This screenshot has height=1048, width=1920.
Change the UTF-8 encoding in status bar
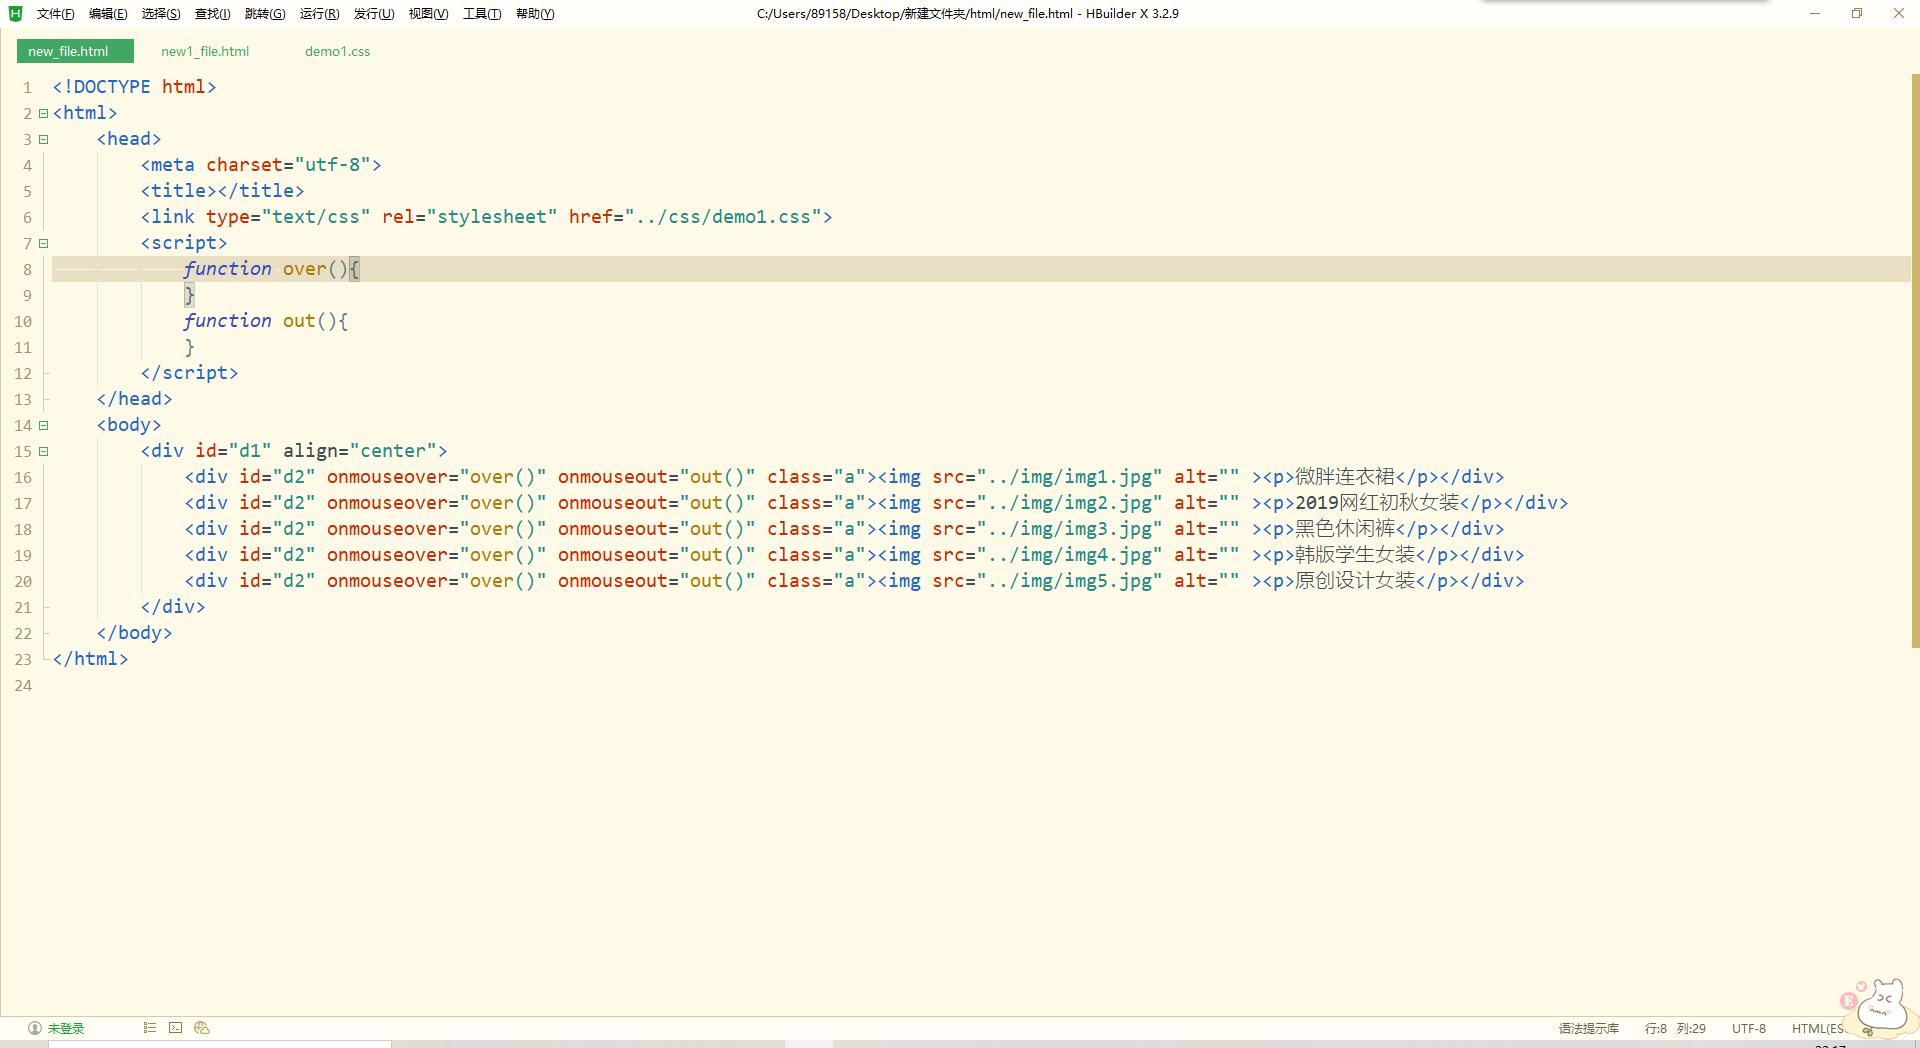pyautogui.click(x=1748, y=1028)
